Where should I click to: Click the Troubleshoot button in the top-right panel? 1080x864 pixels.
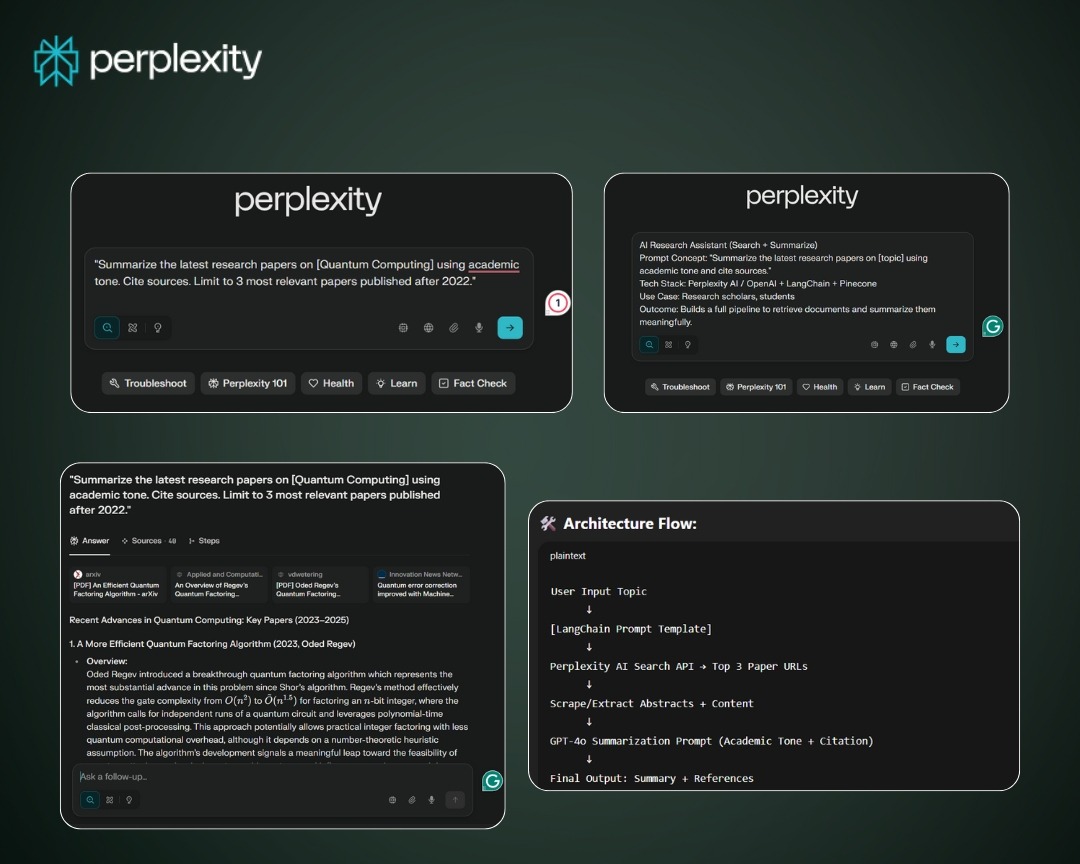tap(680, 387)
